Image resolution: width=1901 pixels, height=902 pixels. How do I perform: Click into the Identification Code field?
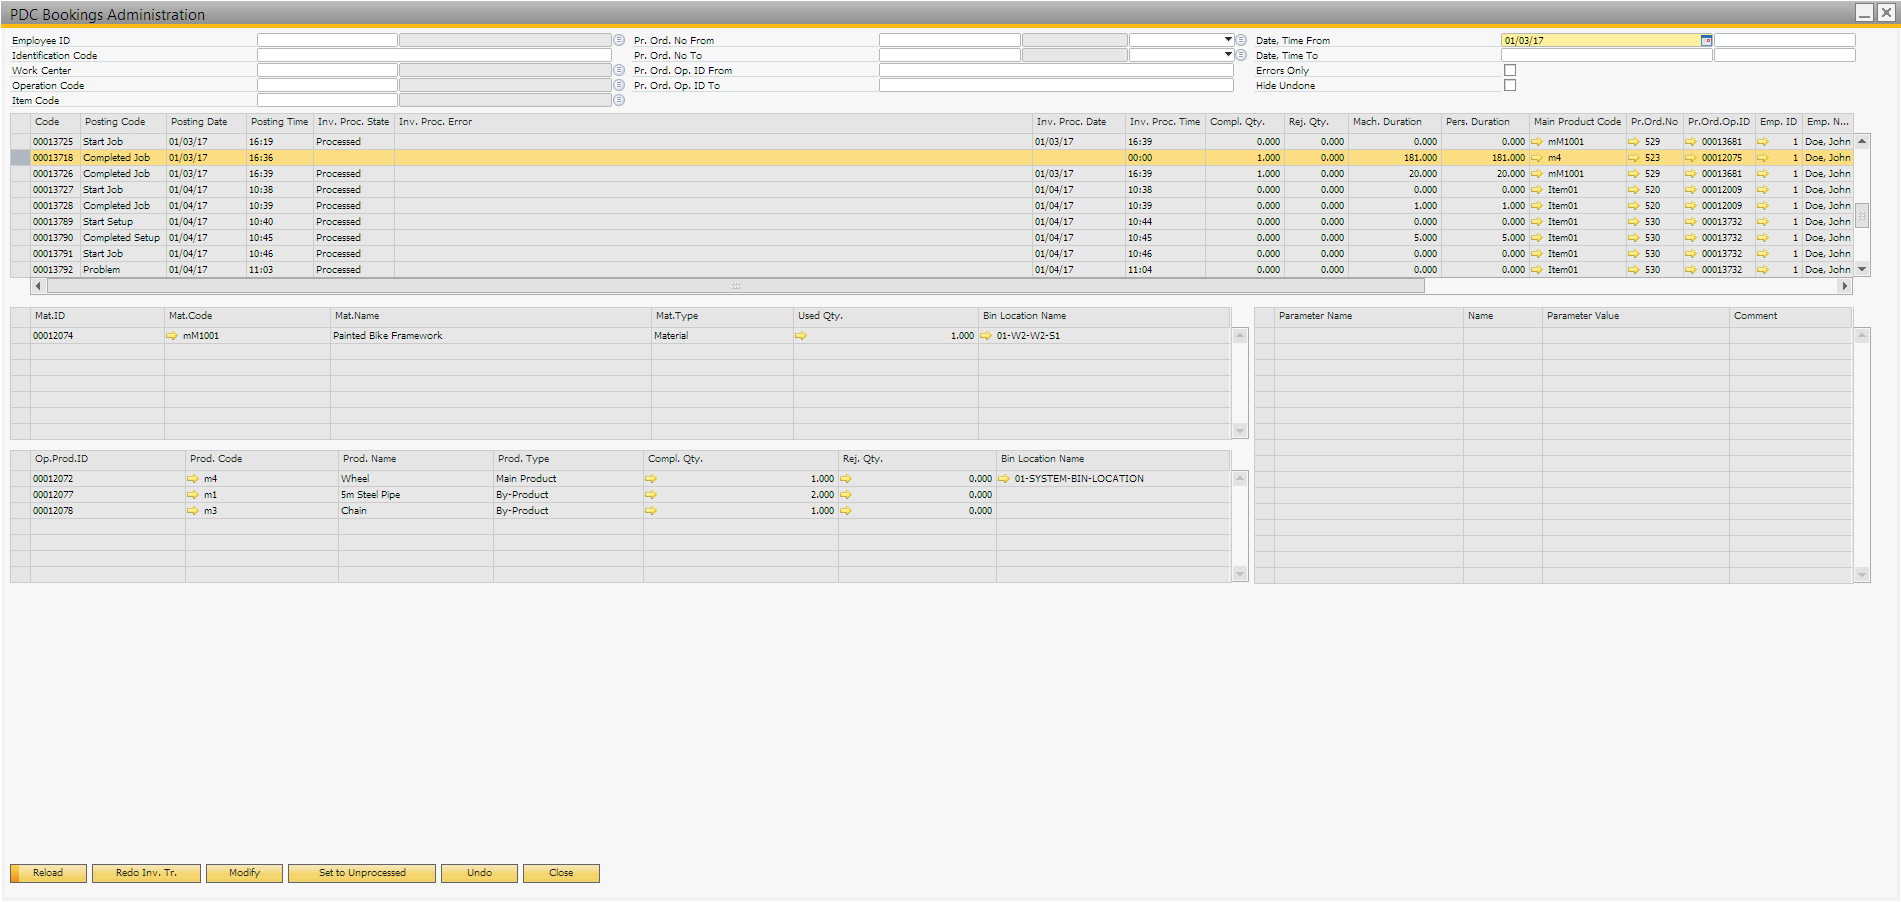tap(433, 55)
